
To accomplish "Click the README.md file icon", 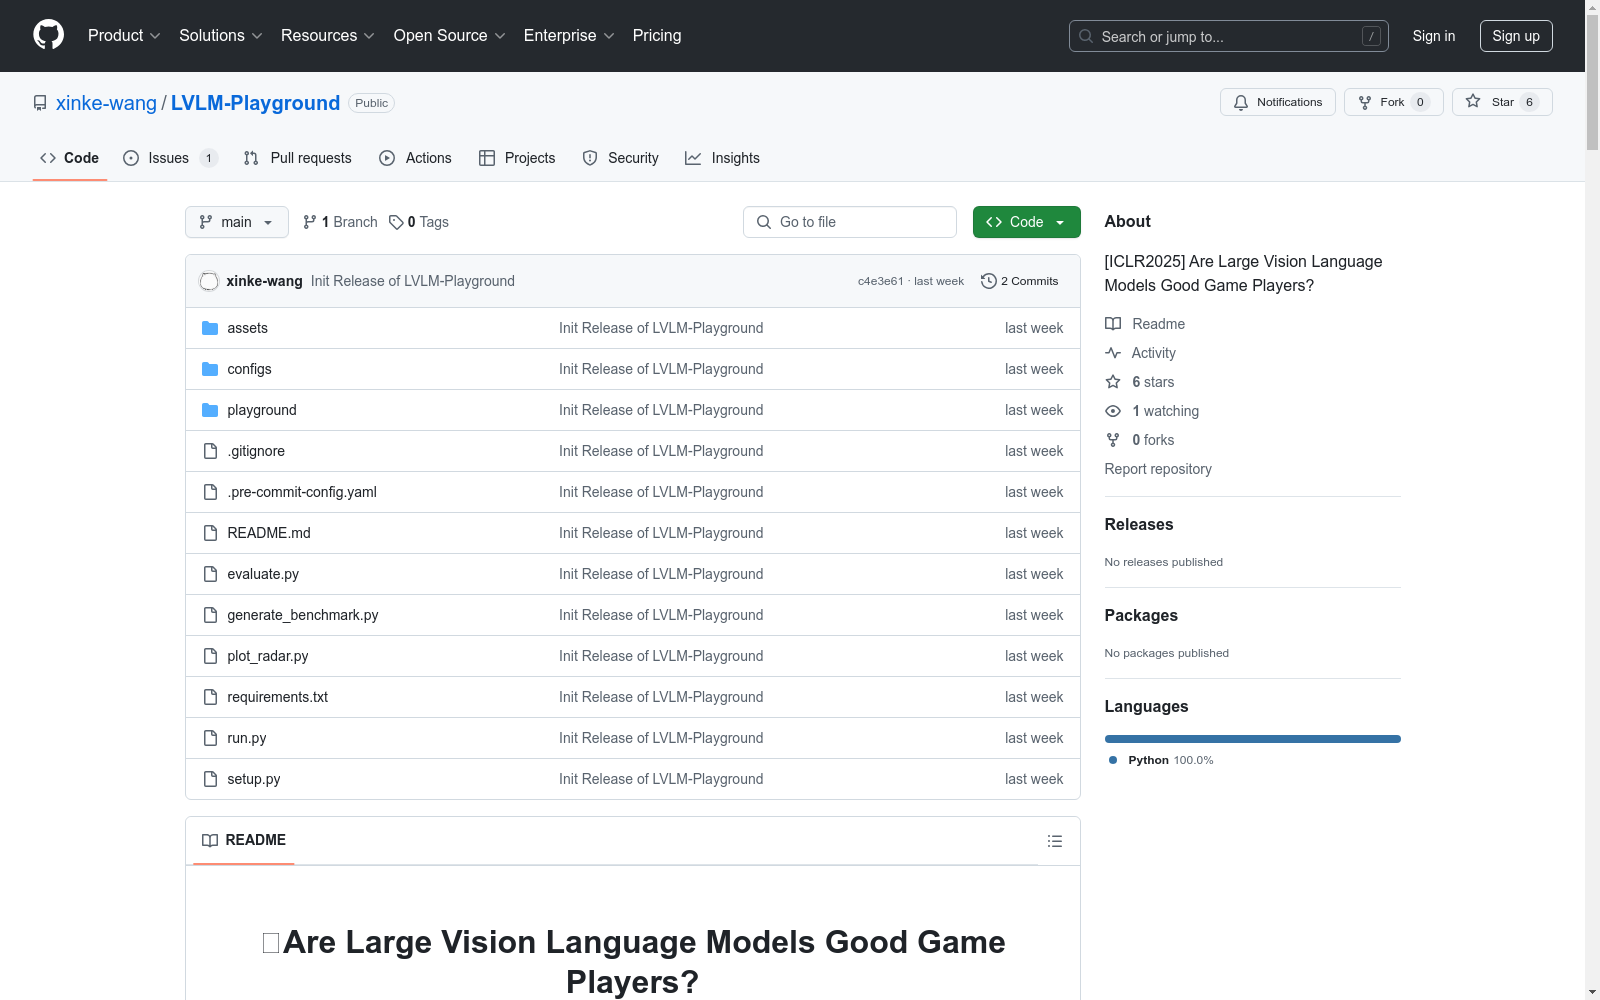I will click(210, 533).
